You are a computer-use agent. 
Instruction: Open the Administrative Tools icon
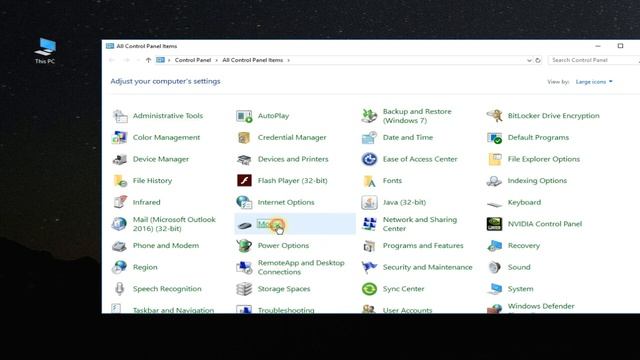pyautogui.click(x=120, y=116)
